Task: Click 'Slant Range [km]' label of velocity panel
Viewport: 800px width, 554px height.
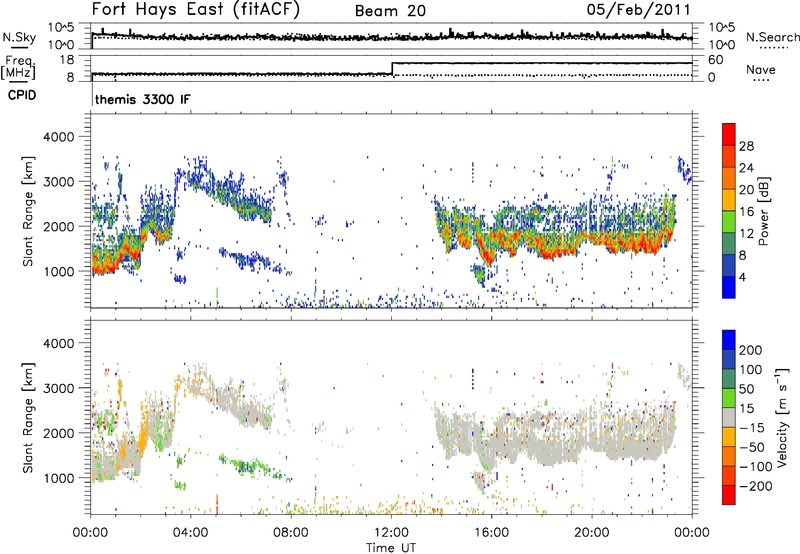Action: point(29,417)
